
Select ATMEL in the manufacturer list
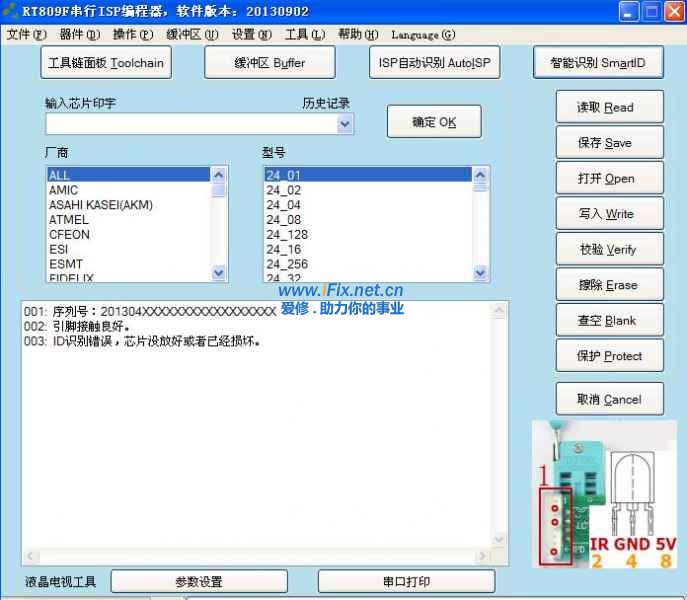point(69,220)
